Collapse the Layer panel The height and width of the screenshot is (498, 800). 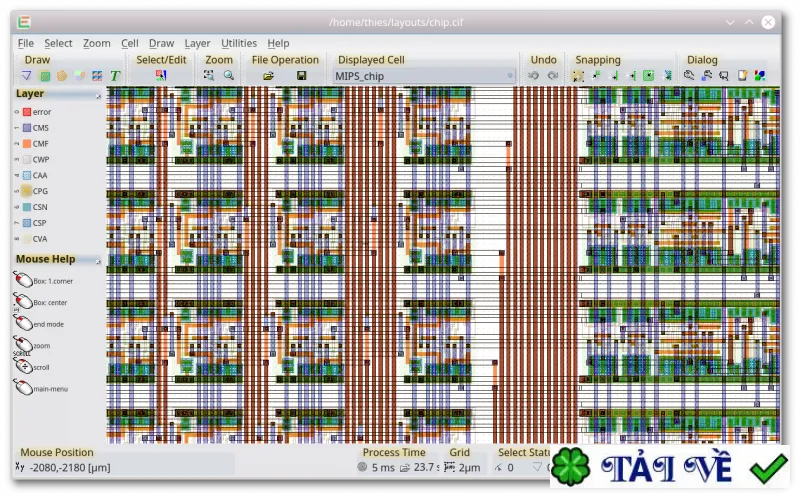tap(98, 95)
